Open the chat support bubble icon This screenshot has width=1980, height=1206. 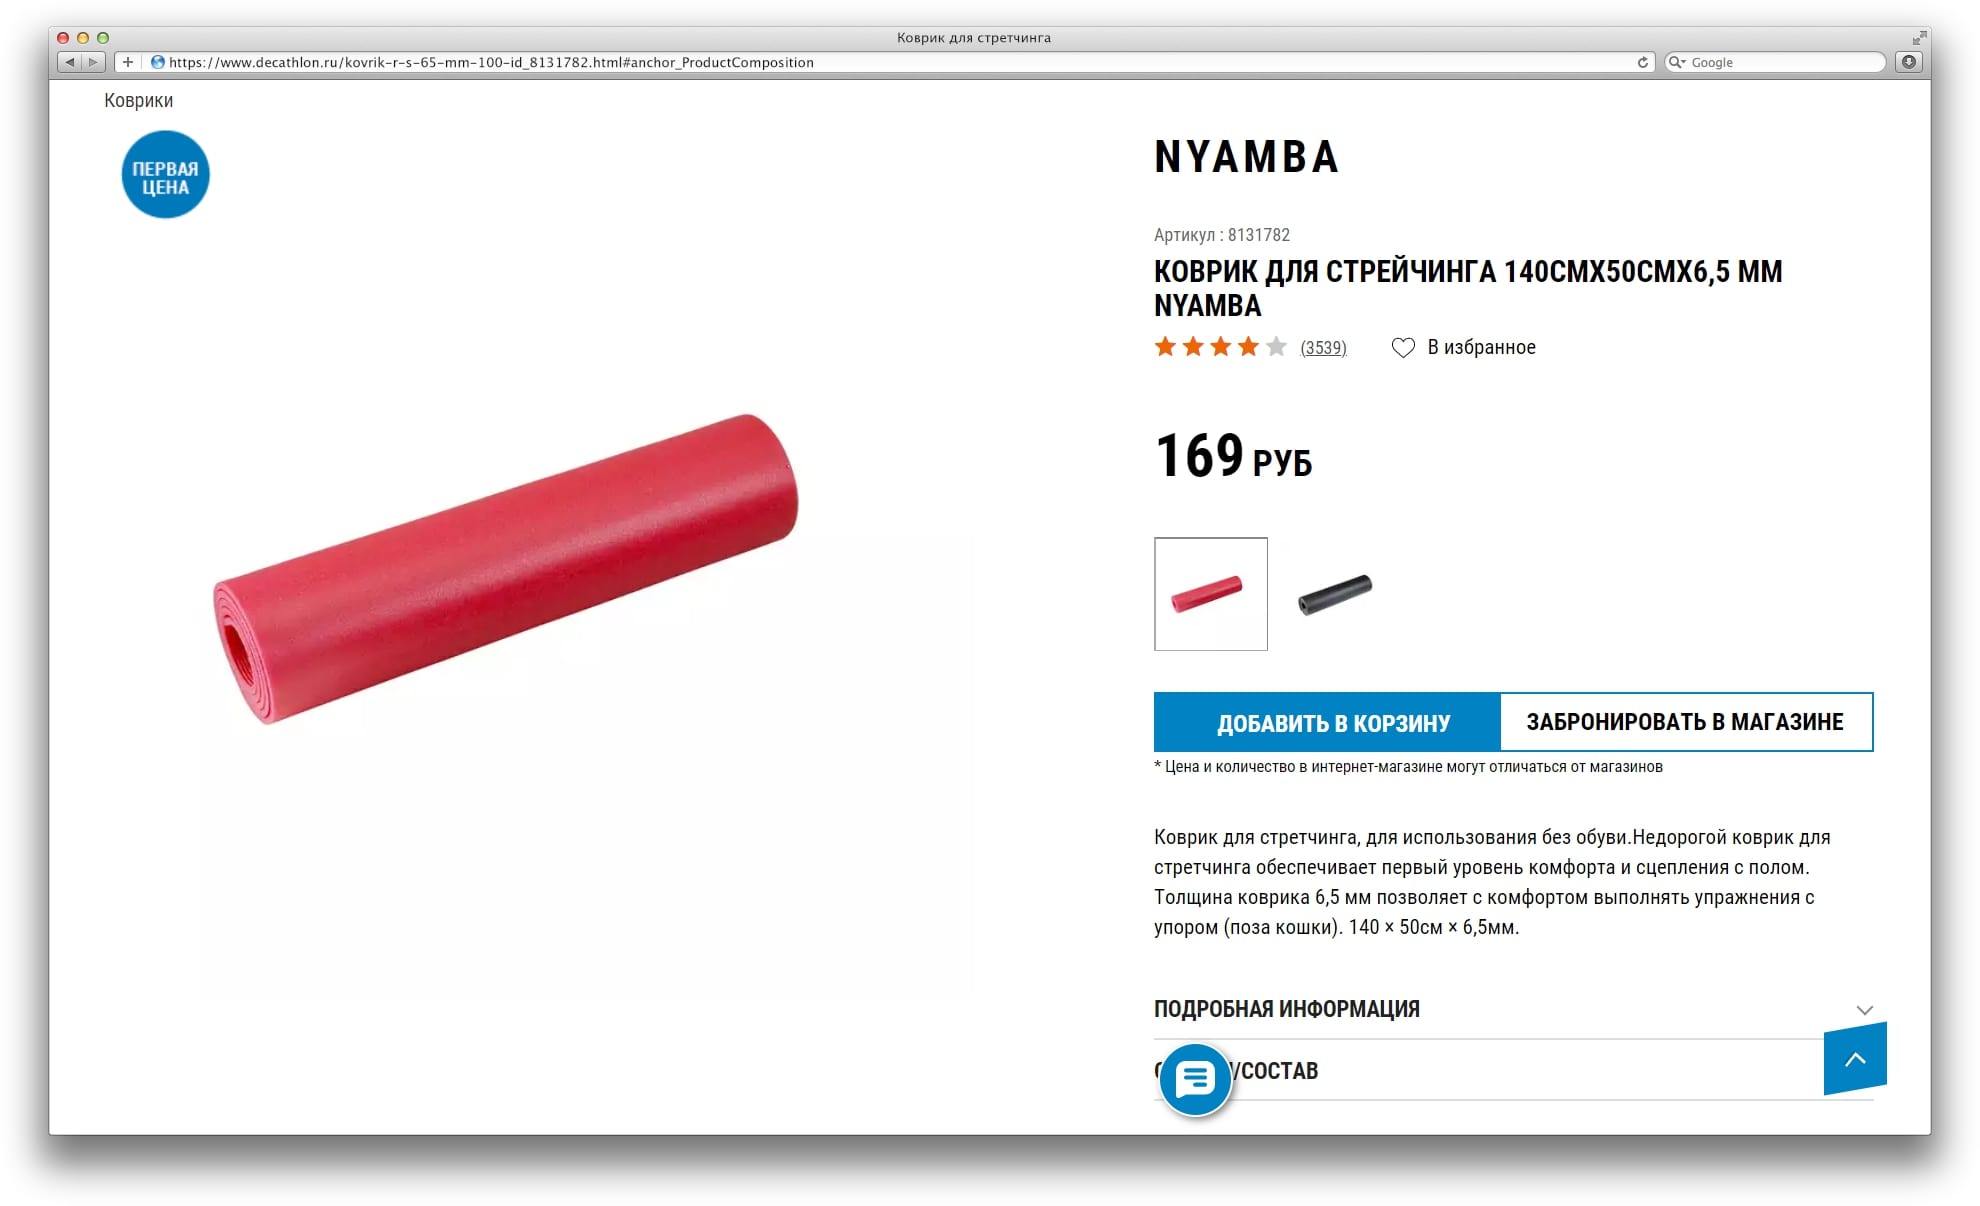point(1195,1080)
